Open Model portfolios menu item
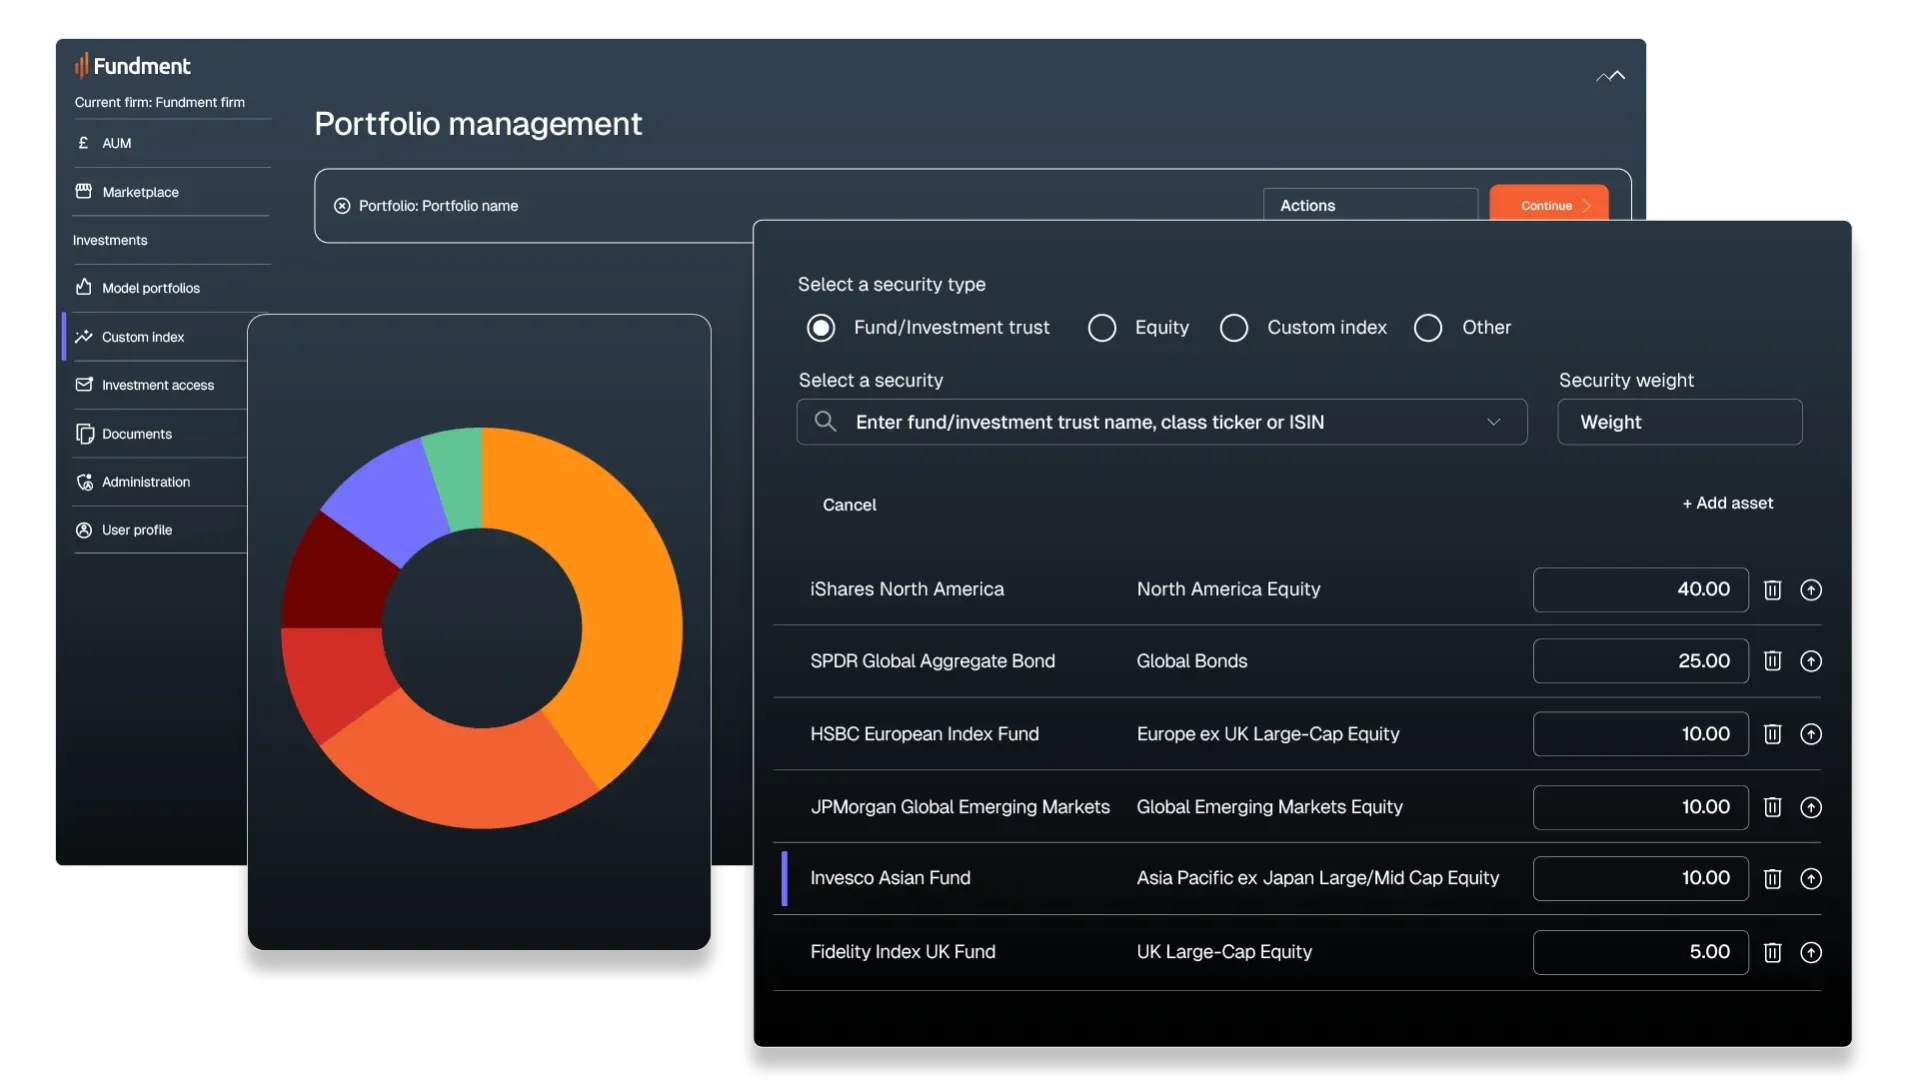This screenshot has width=1920, height=1080. click(x=150, y=288)
